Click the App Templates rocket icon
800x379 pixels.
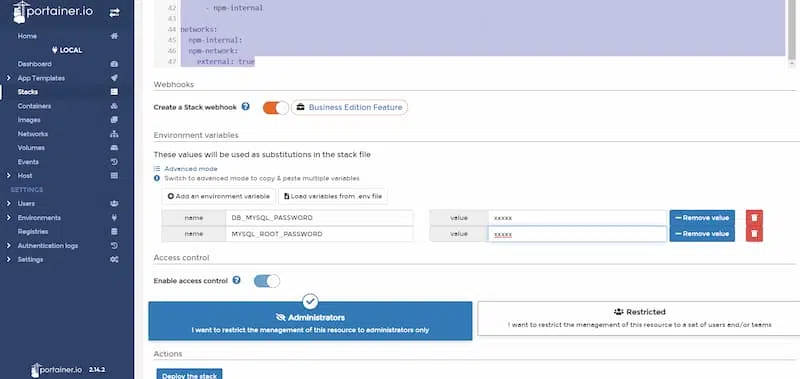pos(114,78)
